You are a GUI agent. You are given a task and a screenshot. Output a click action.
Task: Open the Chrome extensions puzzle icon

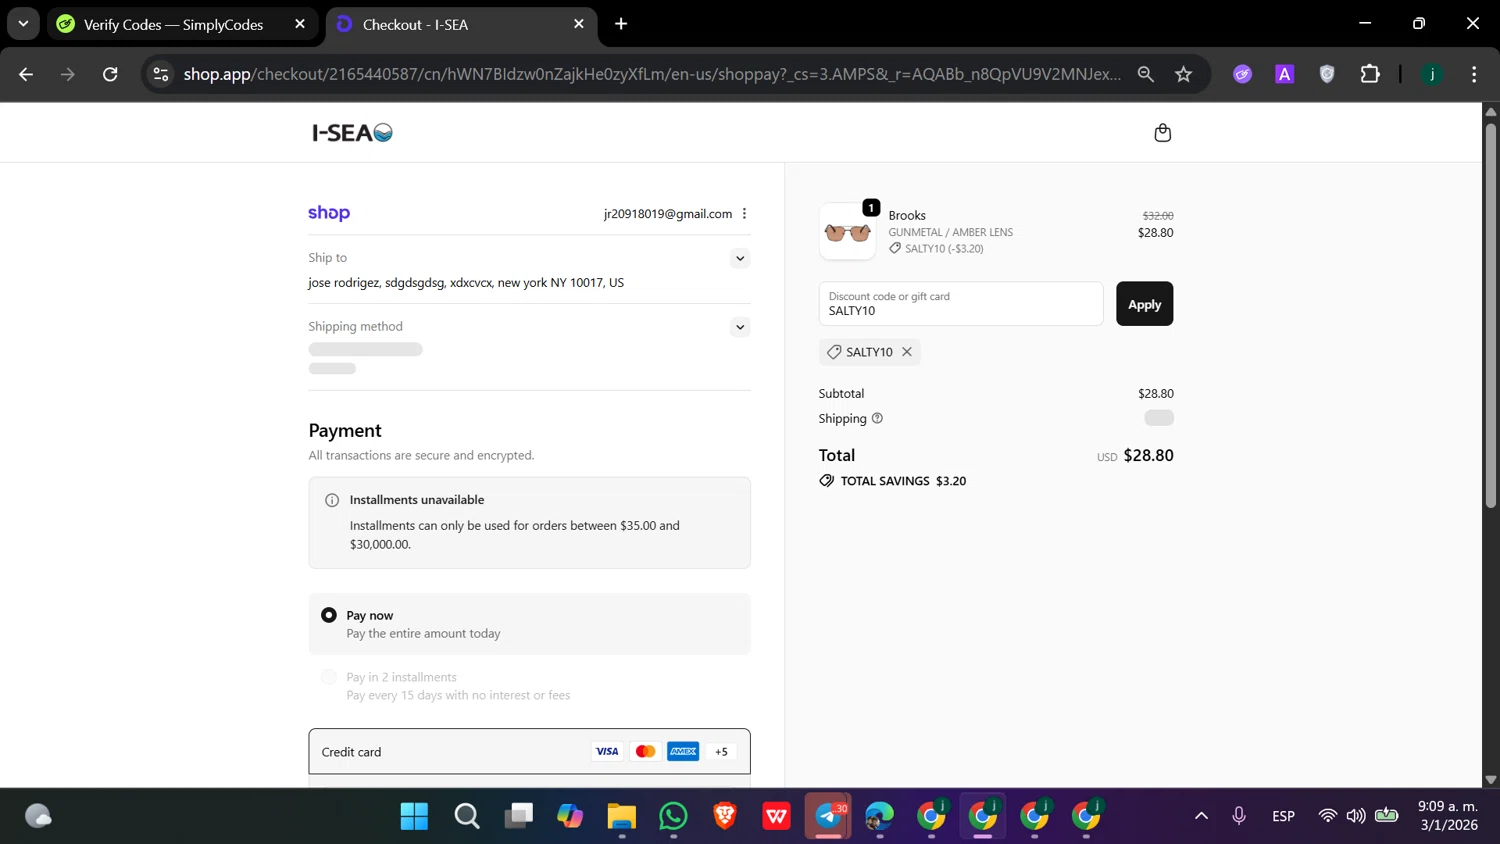pos(1370,74)
